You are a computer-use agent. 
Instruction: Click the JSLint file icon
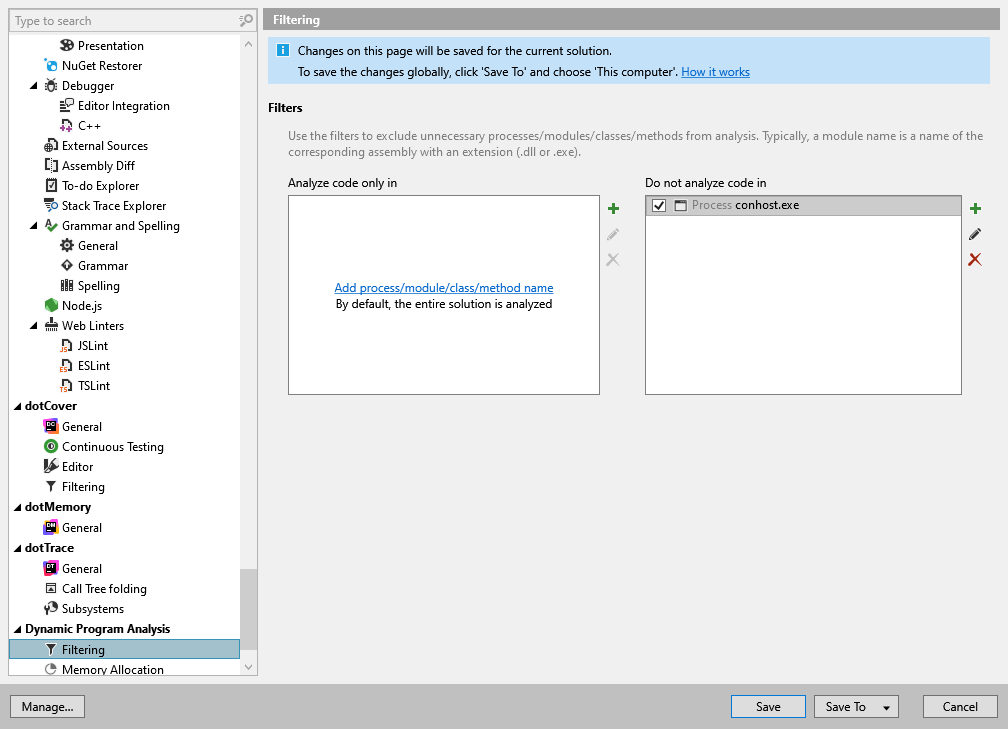coord(67,346)
